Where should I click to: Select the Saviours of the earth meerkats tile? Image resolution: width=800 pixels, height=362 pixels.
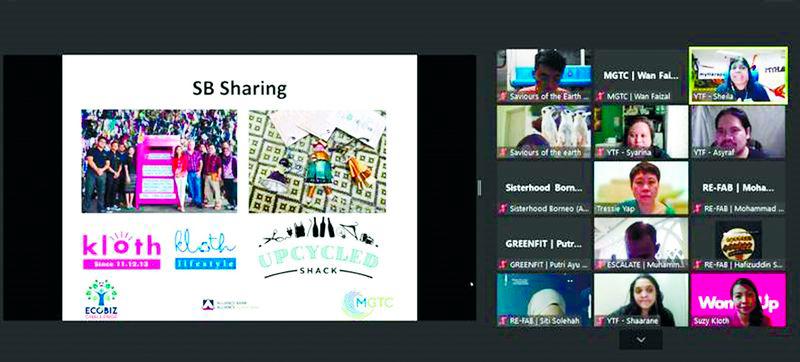(544, 133)
